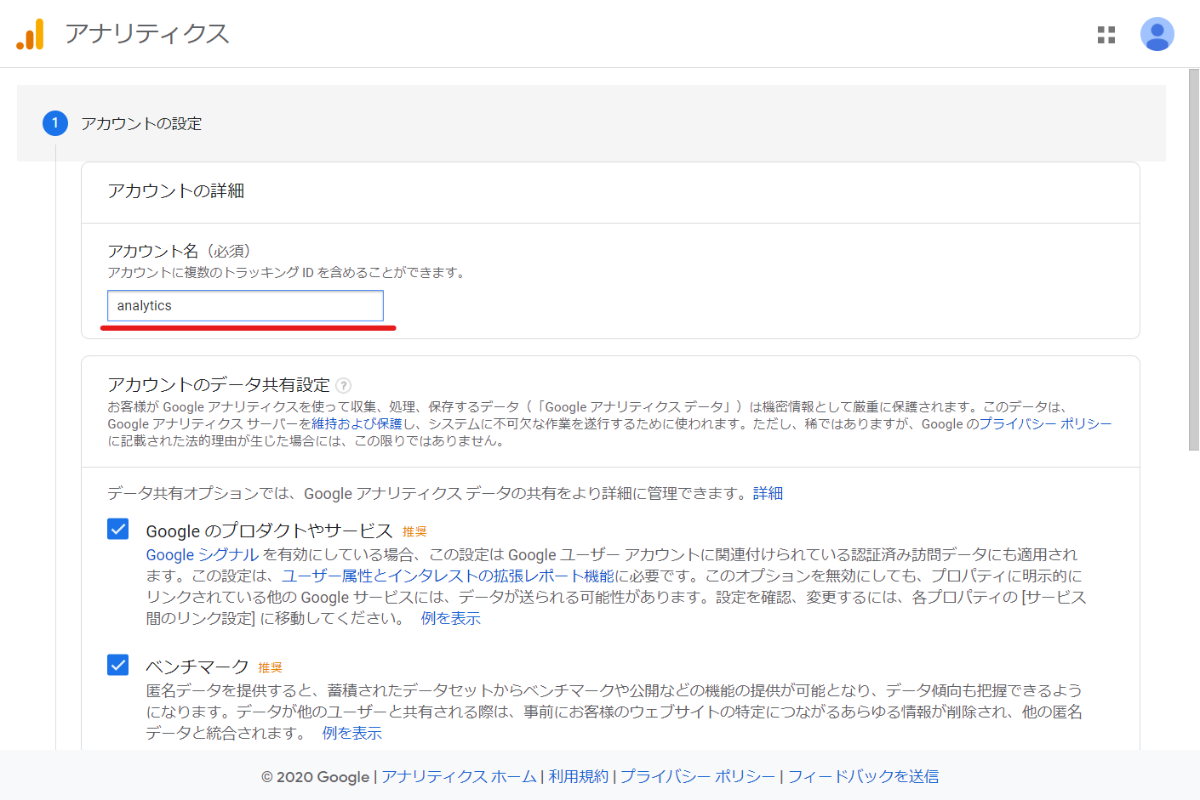Click the アカウントの詳細 heading
The width and height of the screenshot is (1200, 800).
coord(176,191)
